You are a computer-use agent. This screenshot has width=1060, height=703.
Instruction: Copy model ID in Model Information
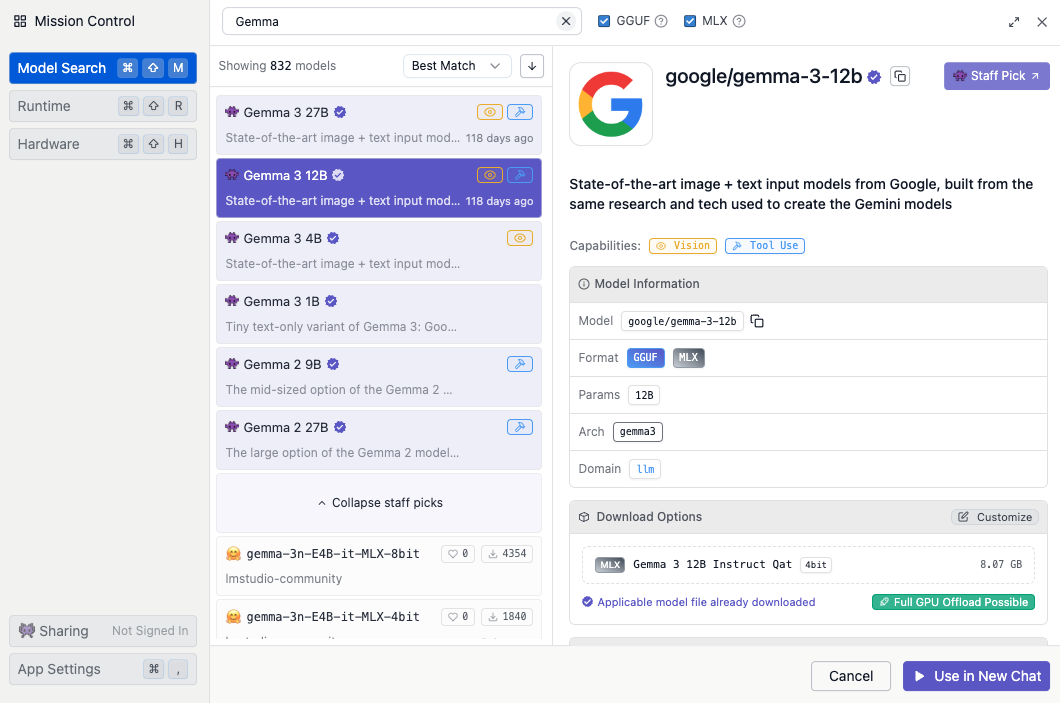coord(757,321)
